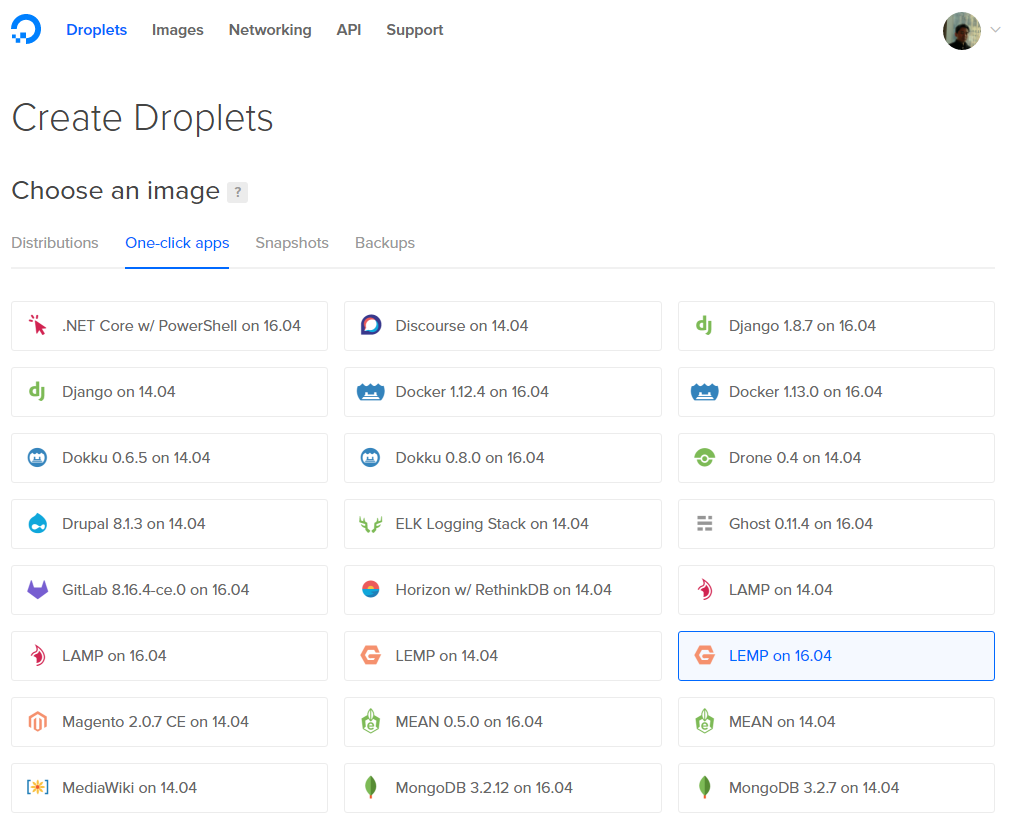Click the Dokku 0.6.5 icon
The width and height of the screenshot is (1015, 819).
coord(38,457)
